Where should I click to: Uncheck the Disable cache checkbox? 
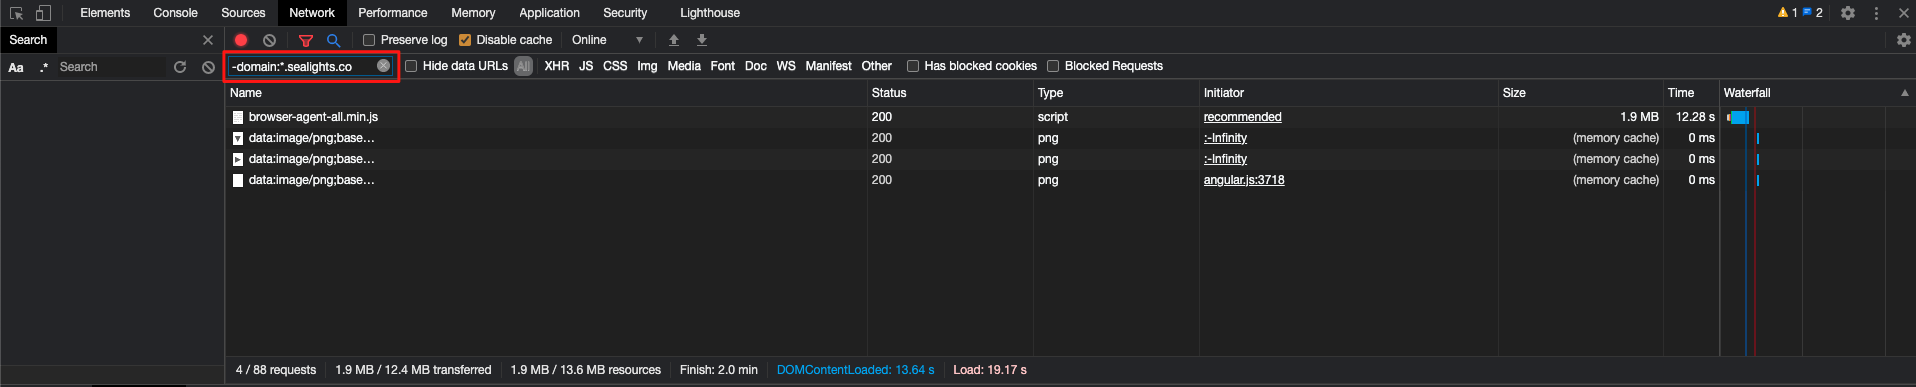click(x=465, y=40)
